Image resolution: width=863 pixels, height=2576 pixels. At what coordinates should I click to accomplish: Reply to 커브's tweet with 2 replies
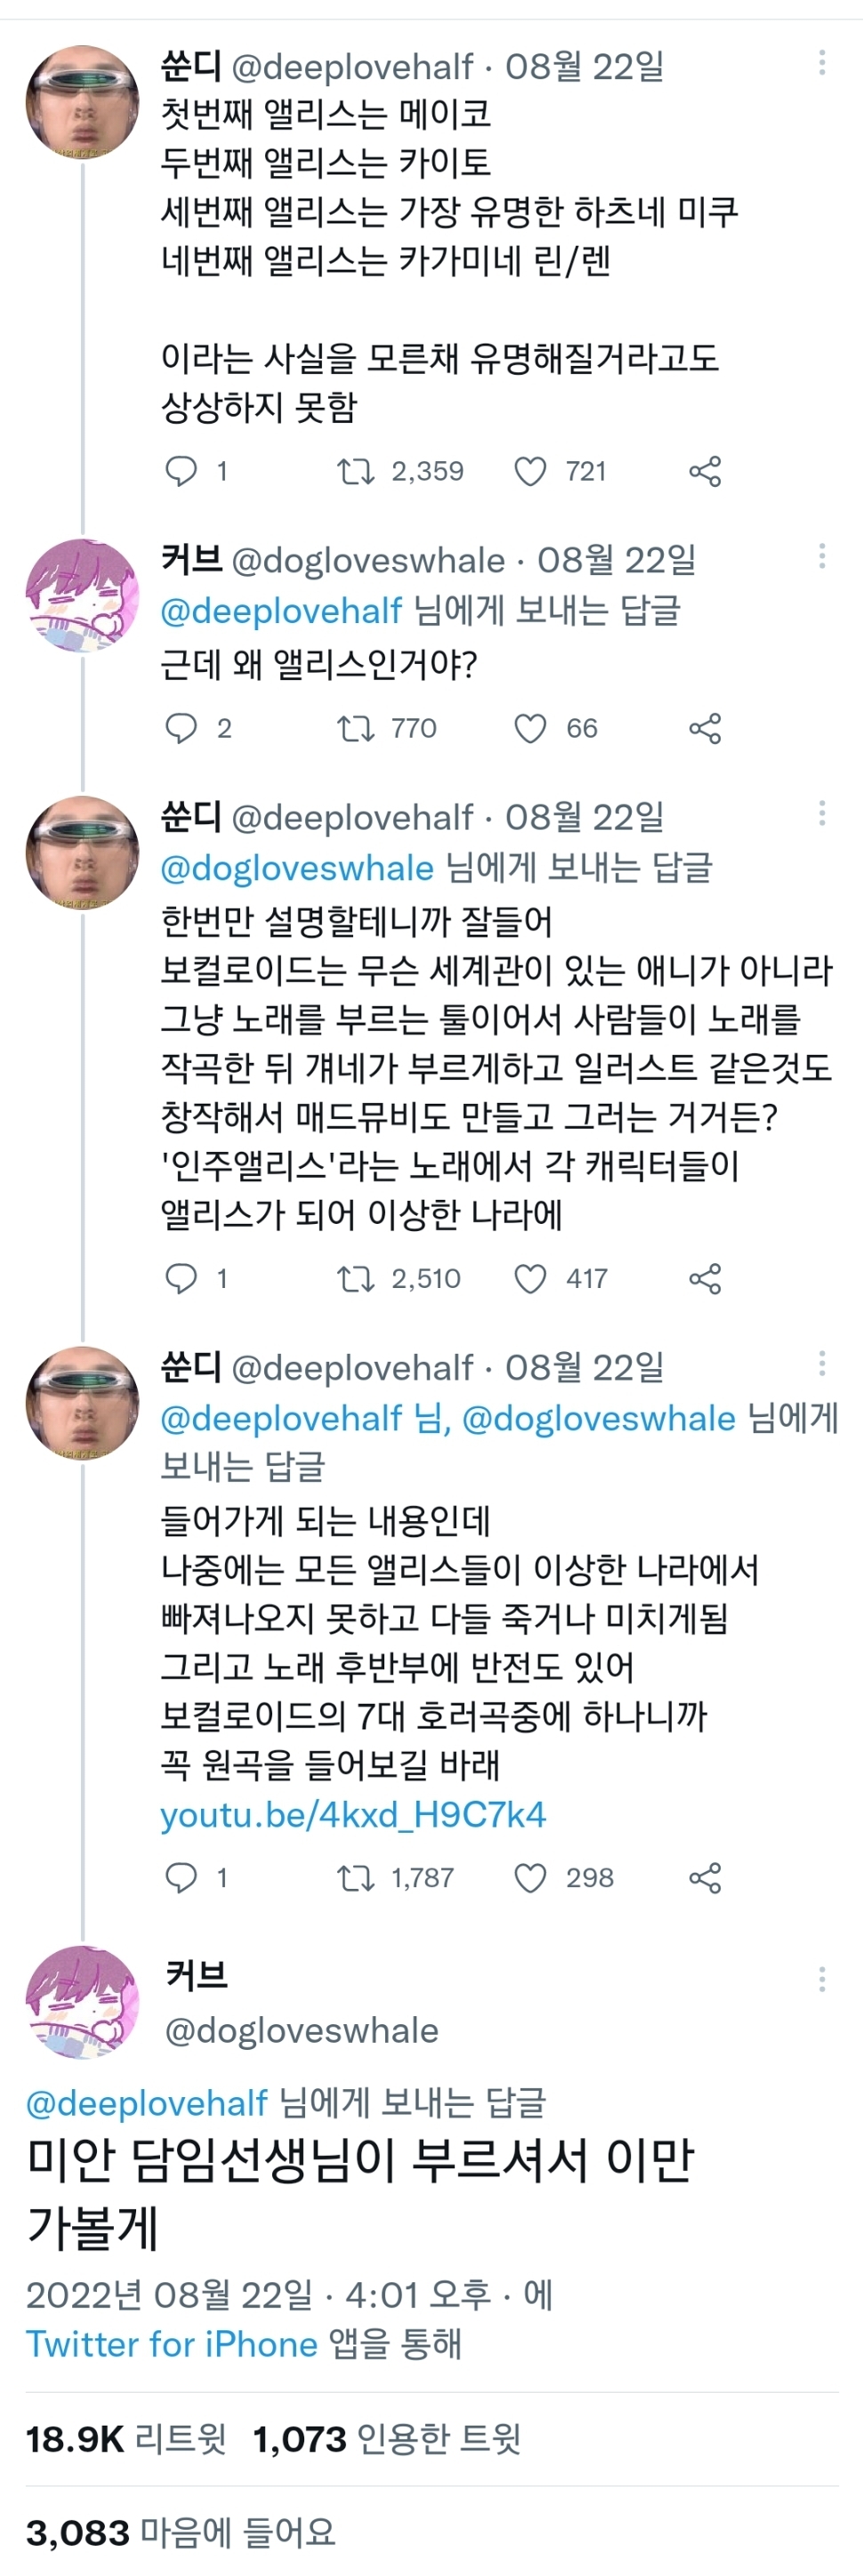(181, 728)
